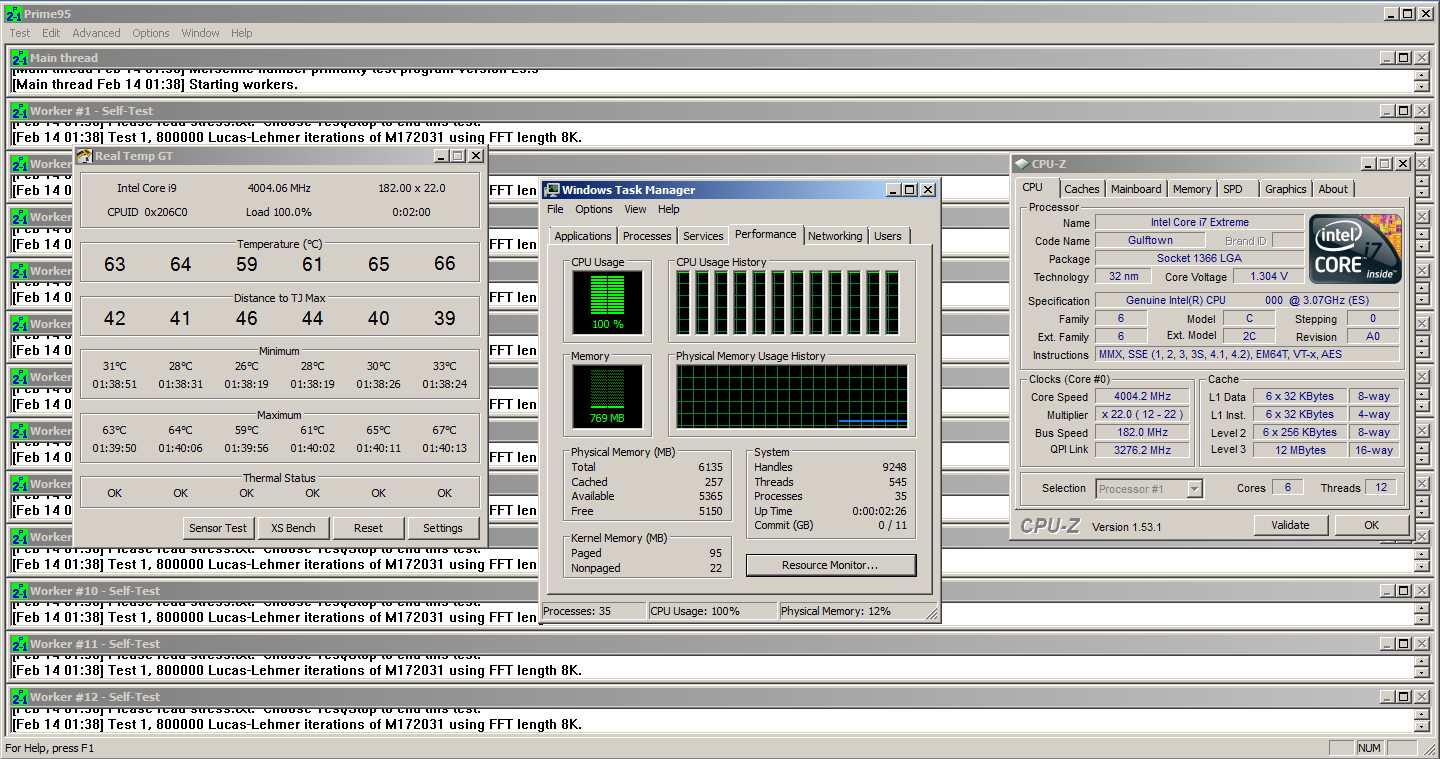
Task: Click the Worker #1 Self-Test window icon
Action: 19,111
